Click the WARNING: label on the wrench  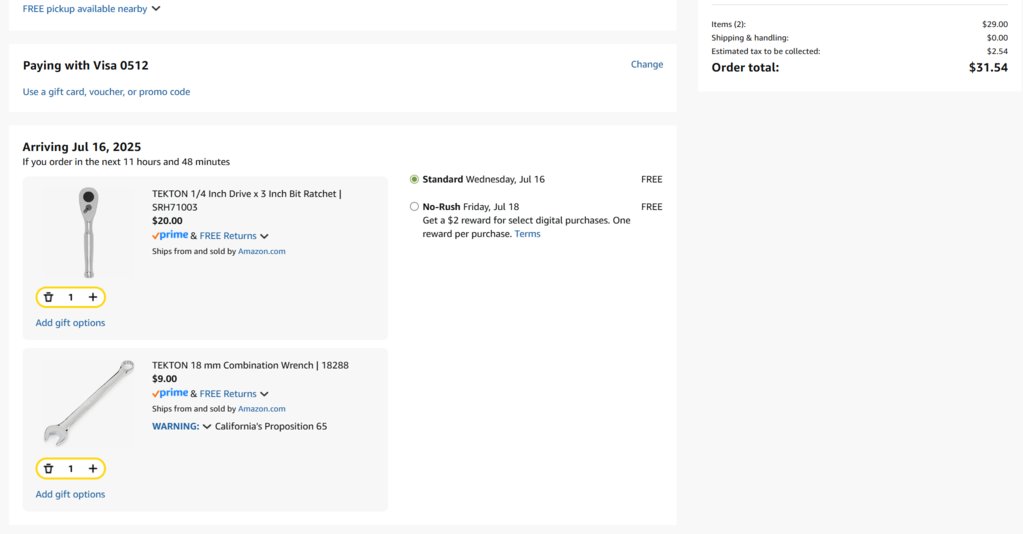(176, 426)
